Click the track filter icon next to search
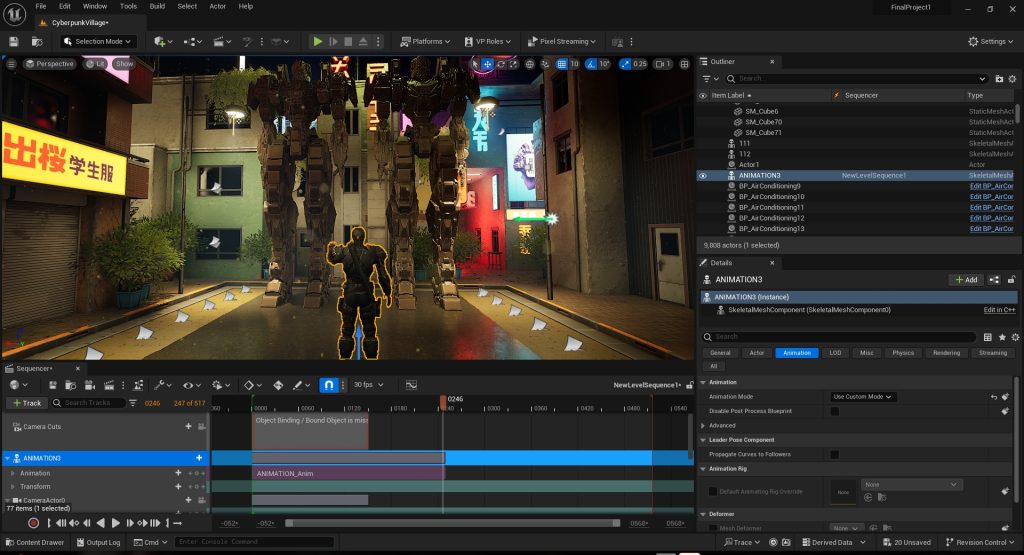 coord(133,403)
